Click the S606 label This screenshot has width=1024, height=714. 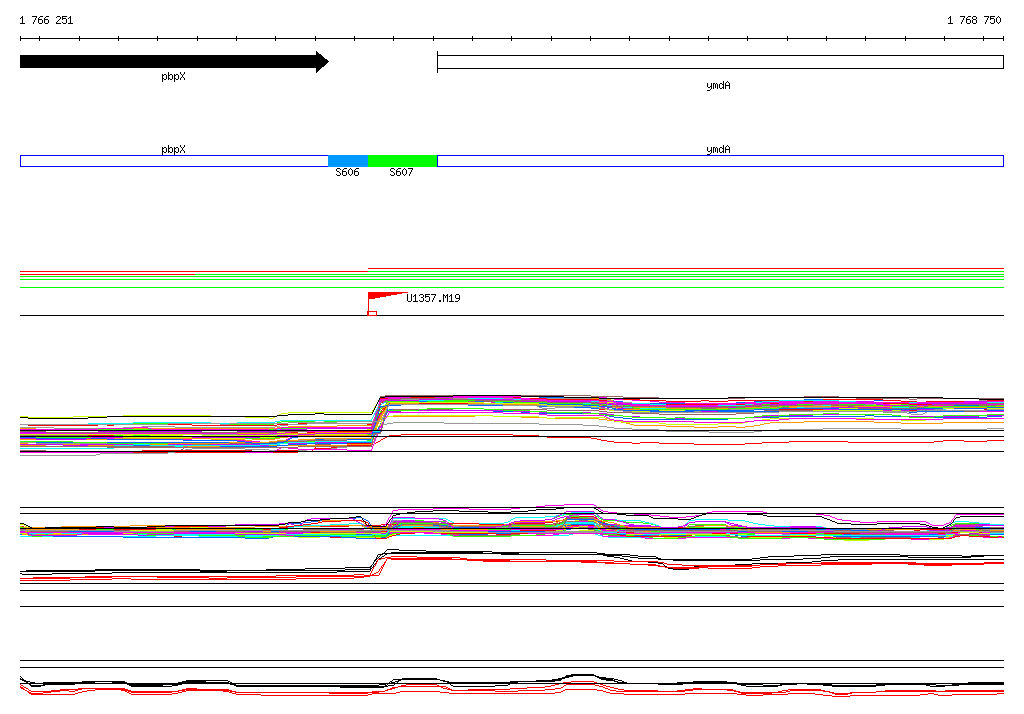point(347,172)
